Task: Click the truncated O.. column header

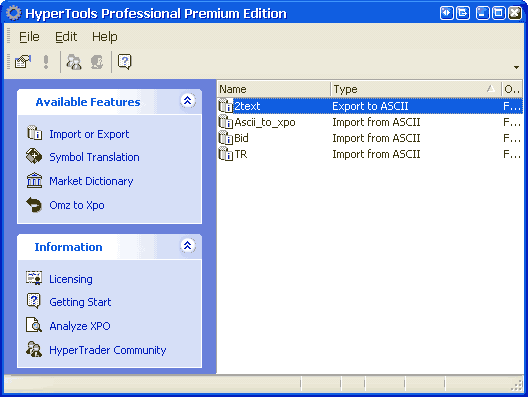Action: (x=512, y=89)
